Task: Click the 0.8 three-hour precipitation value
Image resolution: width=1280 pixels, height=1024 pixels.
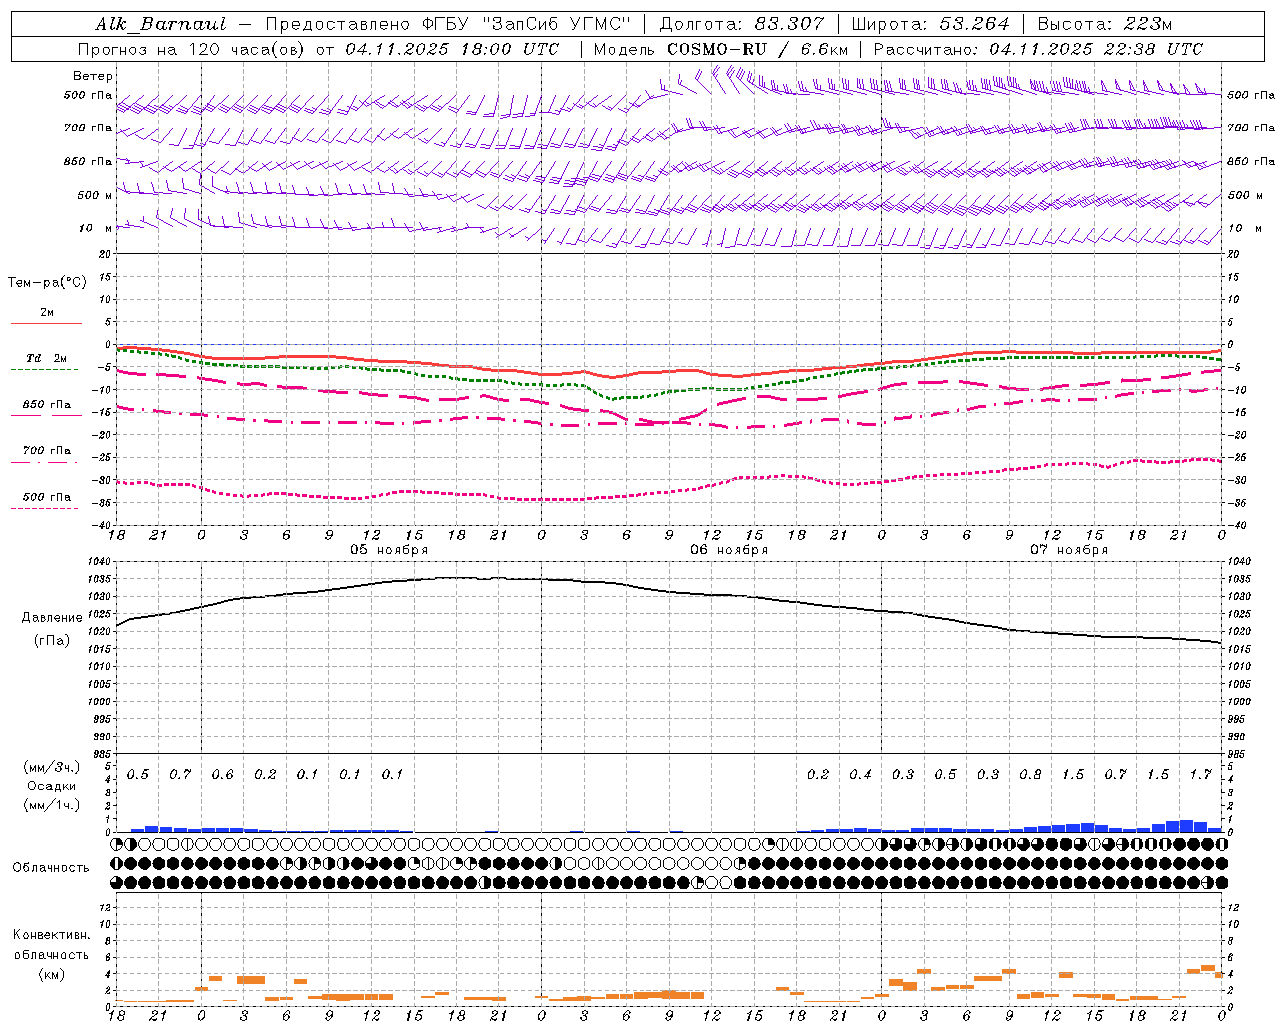Action: [1030, 775]
